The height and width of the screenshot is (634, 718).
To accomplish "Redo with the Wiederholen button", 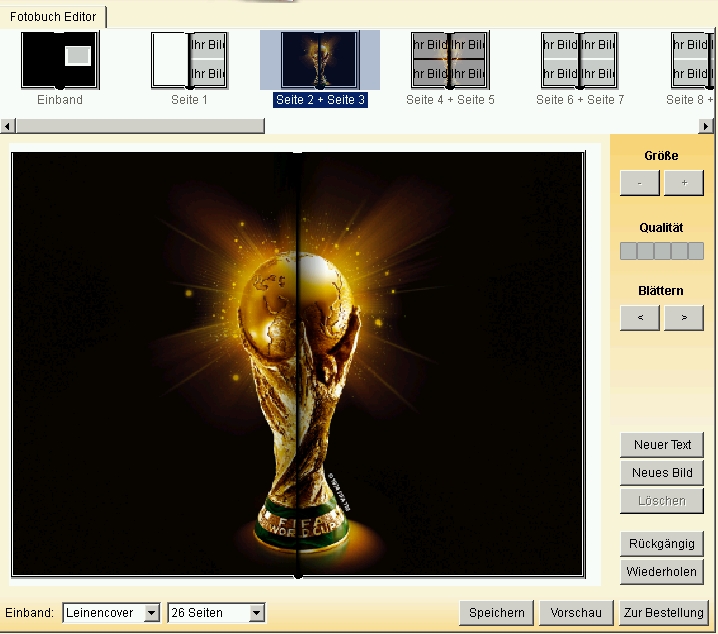I will click(662, 572).
